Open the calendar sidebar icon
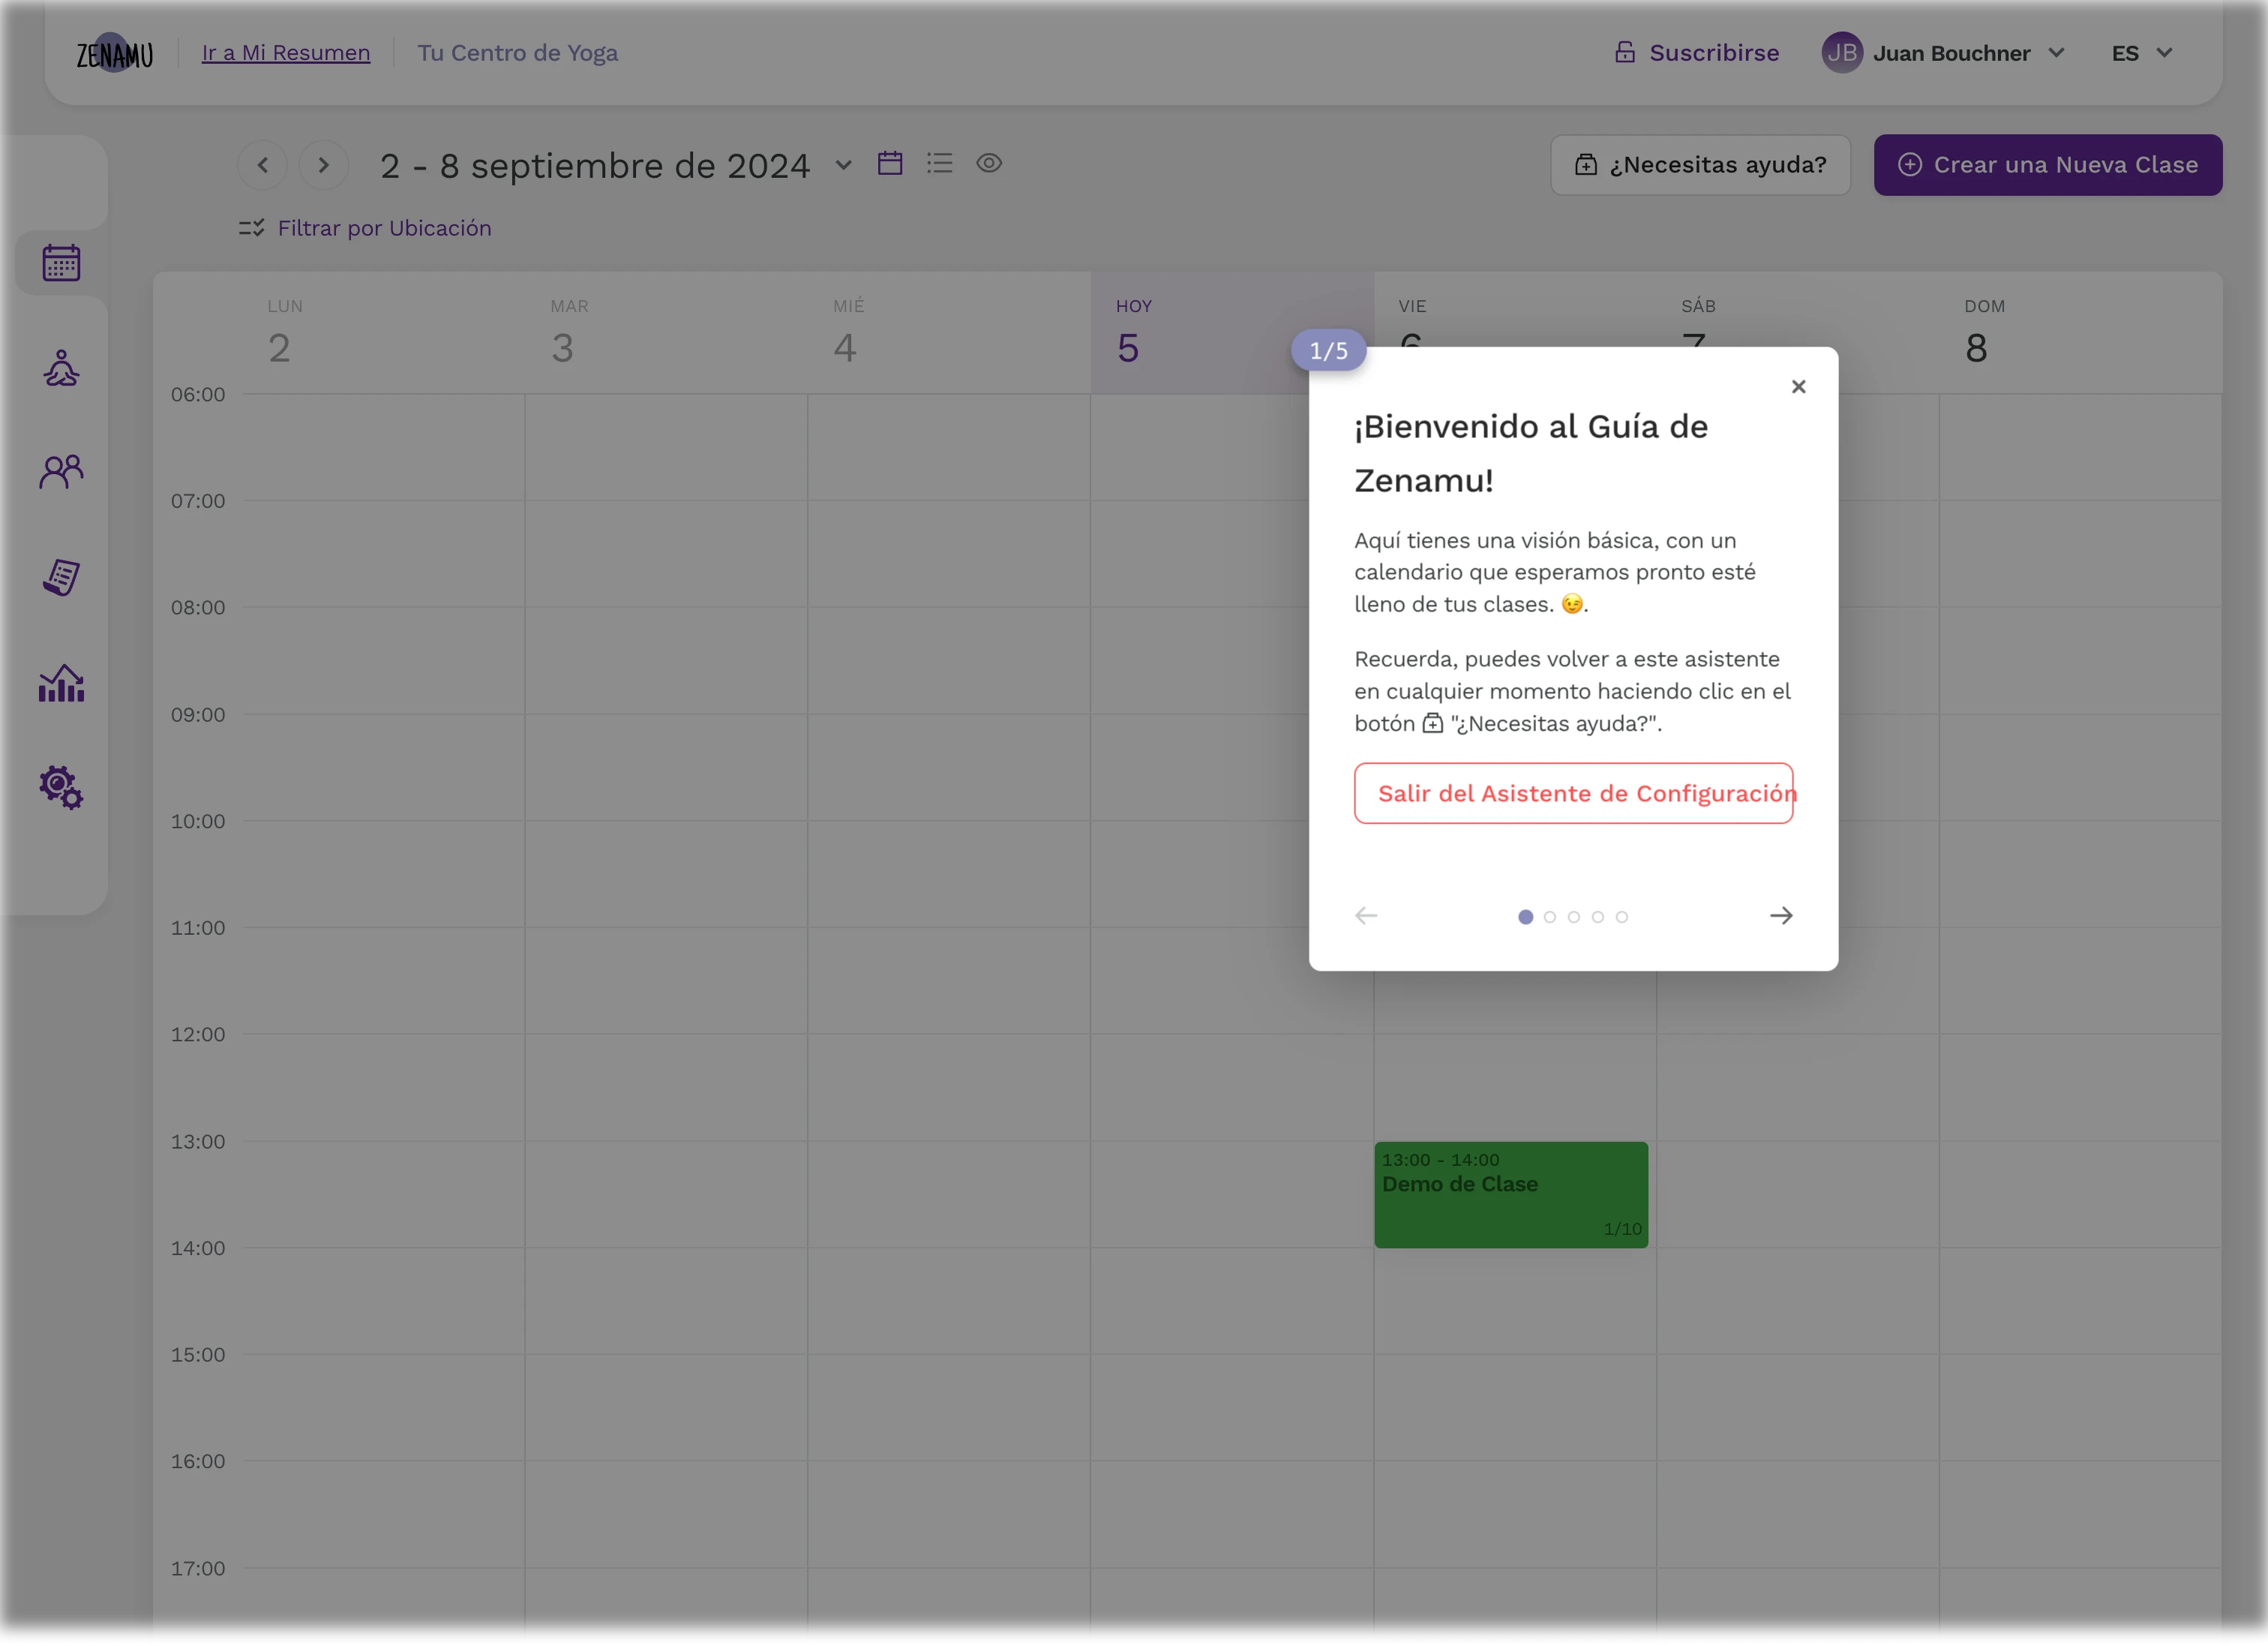 tap(61, 263)
